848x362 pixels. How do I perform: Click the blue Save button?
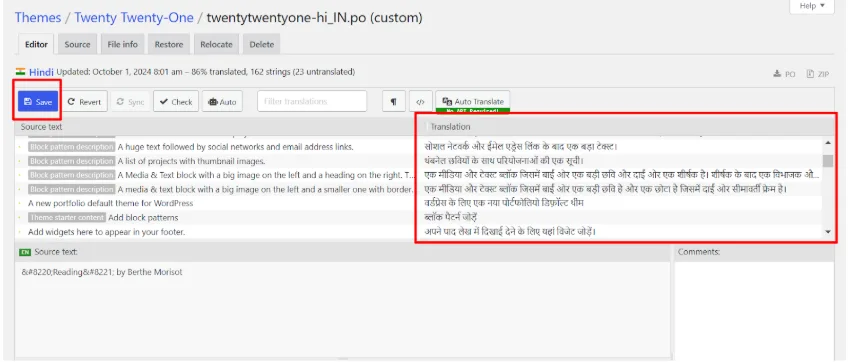tap(38, 102)
